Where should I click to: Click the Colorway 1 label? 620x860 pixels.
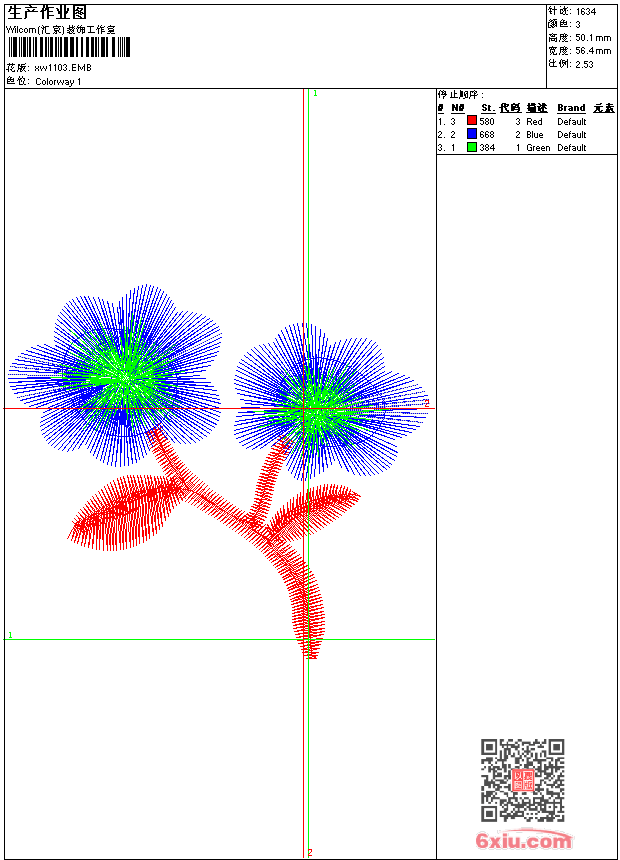(x=58, y=81)
